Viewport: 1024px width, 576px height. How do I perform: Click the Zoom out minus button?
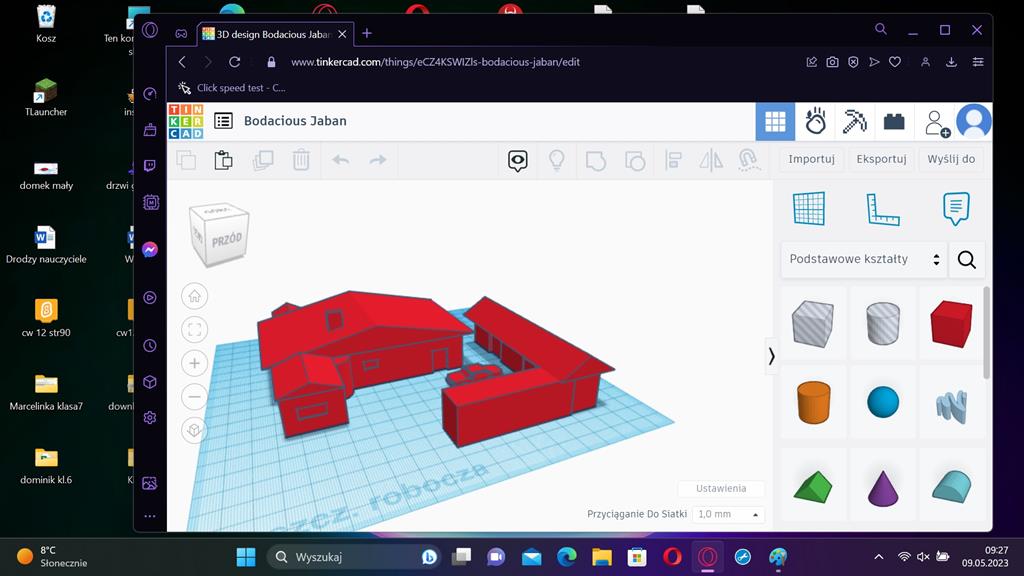tap(195, 397)
